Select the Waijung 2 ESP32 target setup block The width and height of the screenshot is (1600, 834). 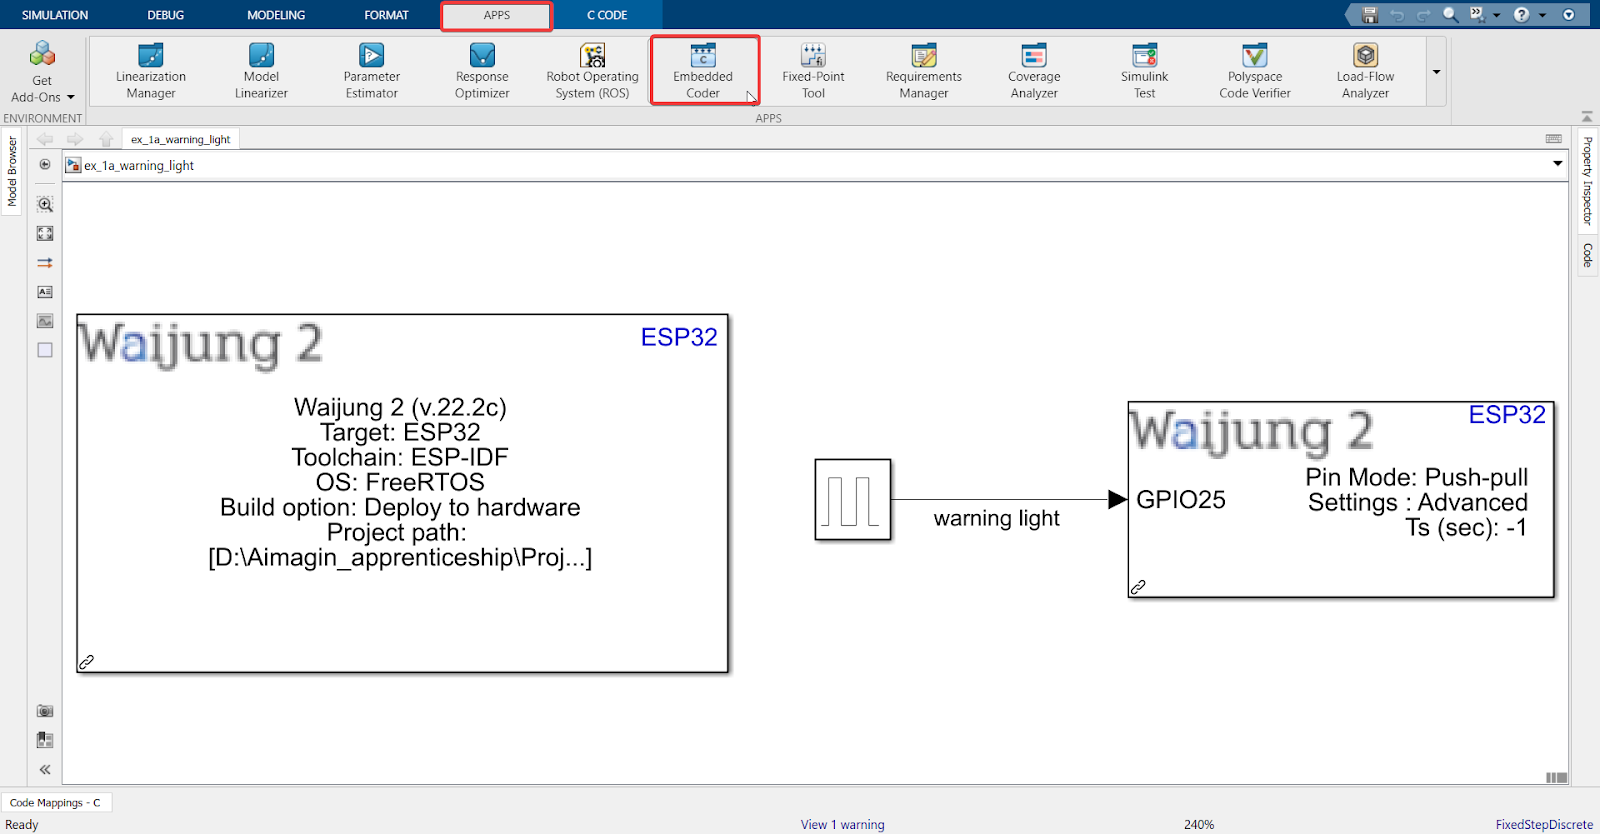pyautogui.click(x=402, y=493)
